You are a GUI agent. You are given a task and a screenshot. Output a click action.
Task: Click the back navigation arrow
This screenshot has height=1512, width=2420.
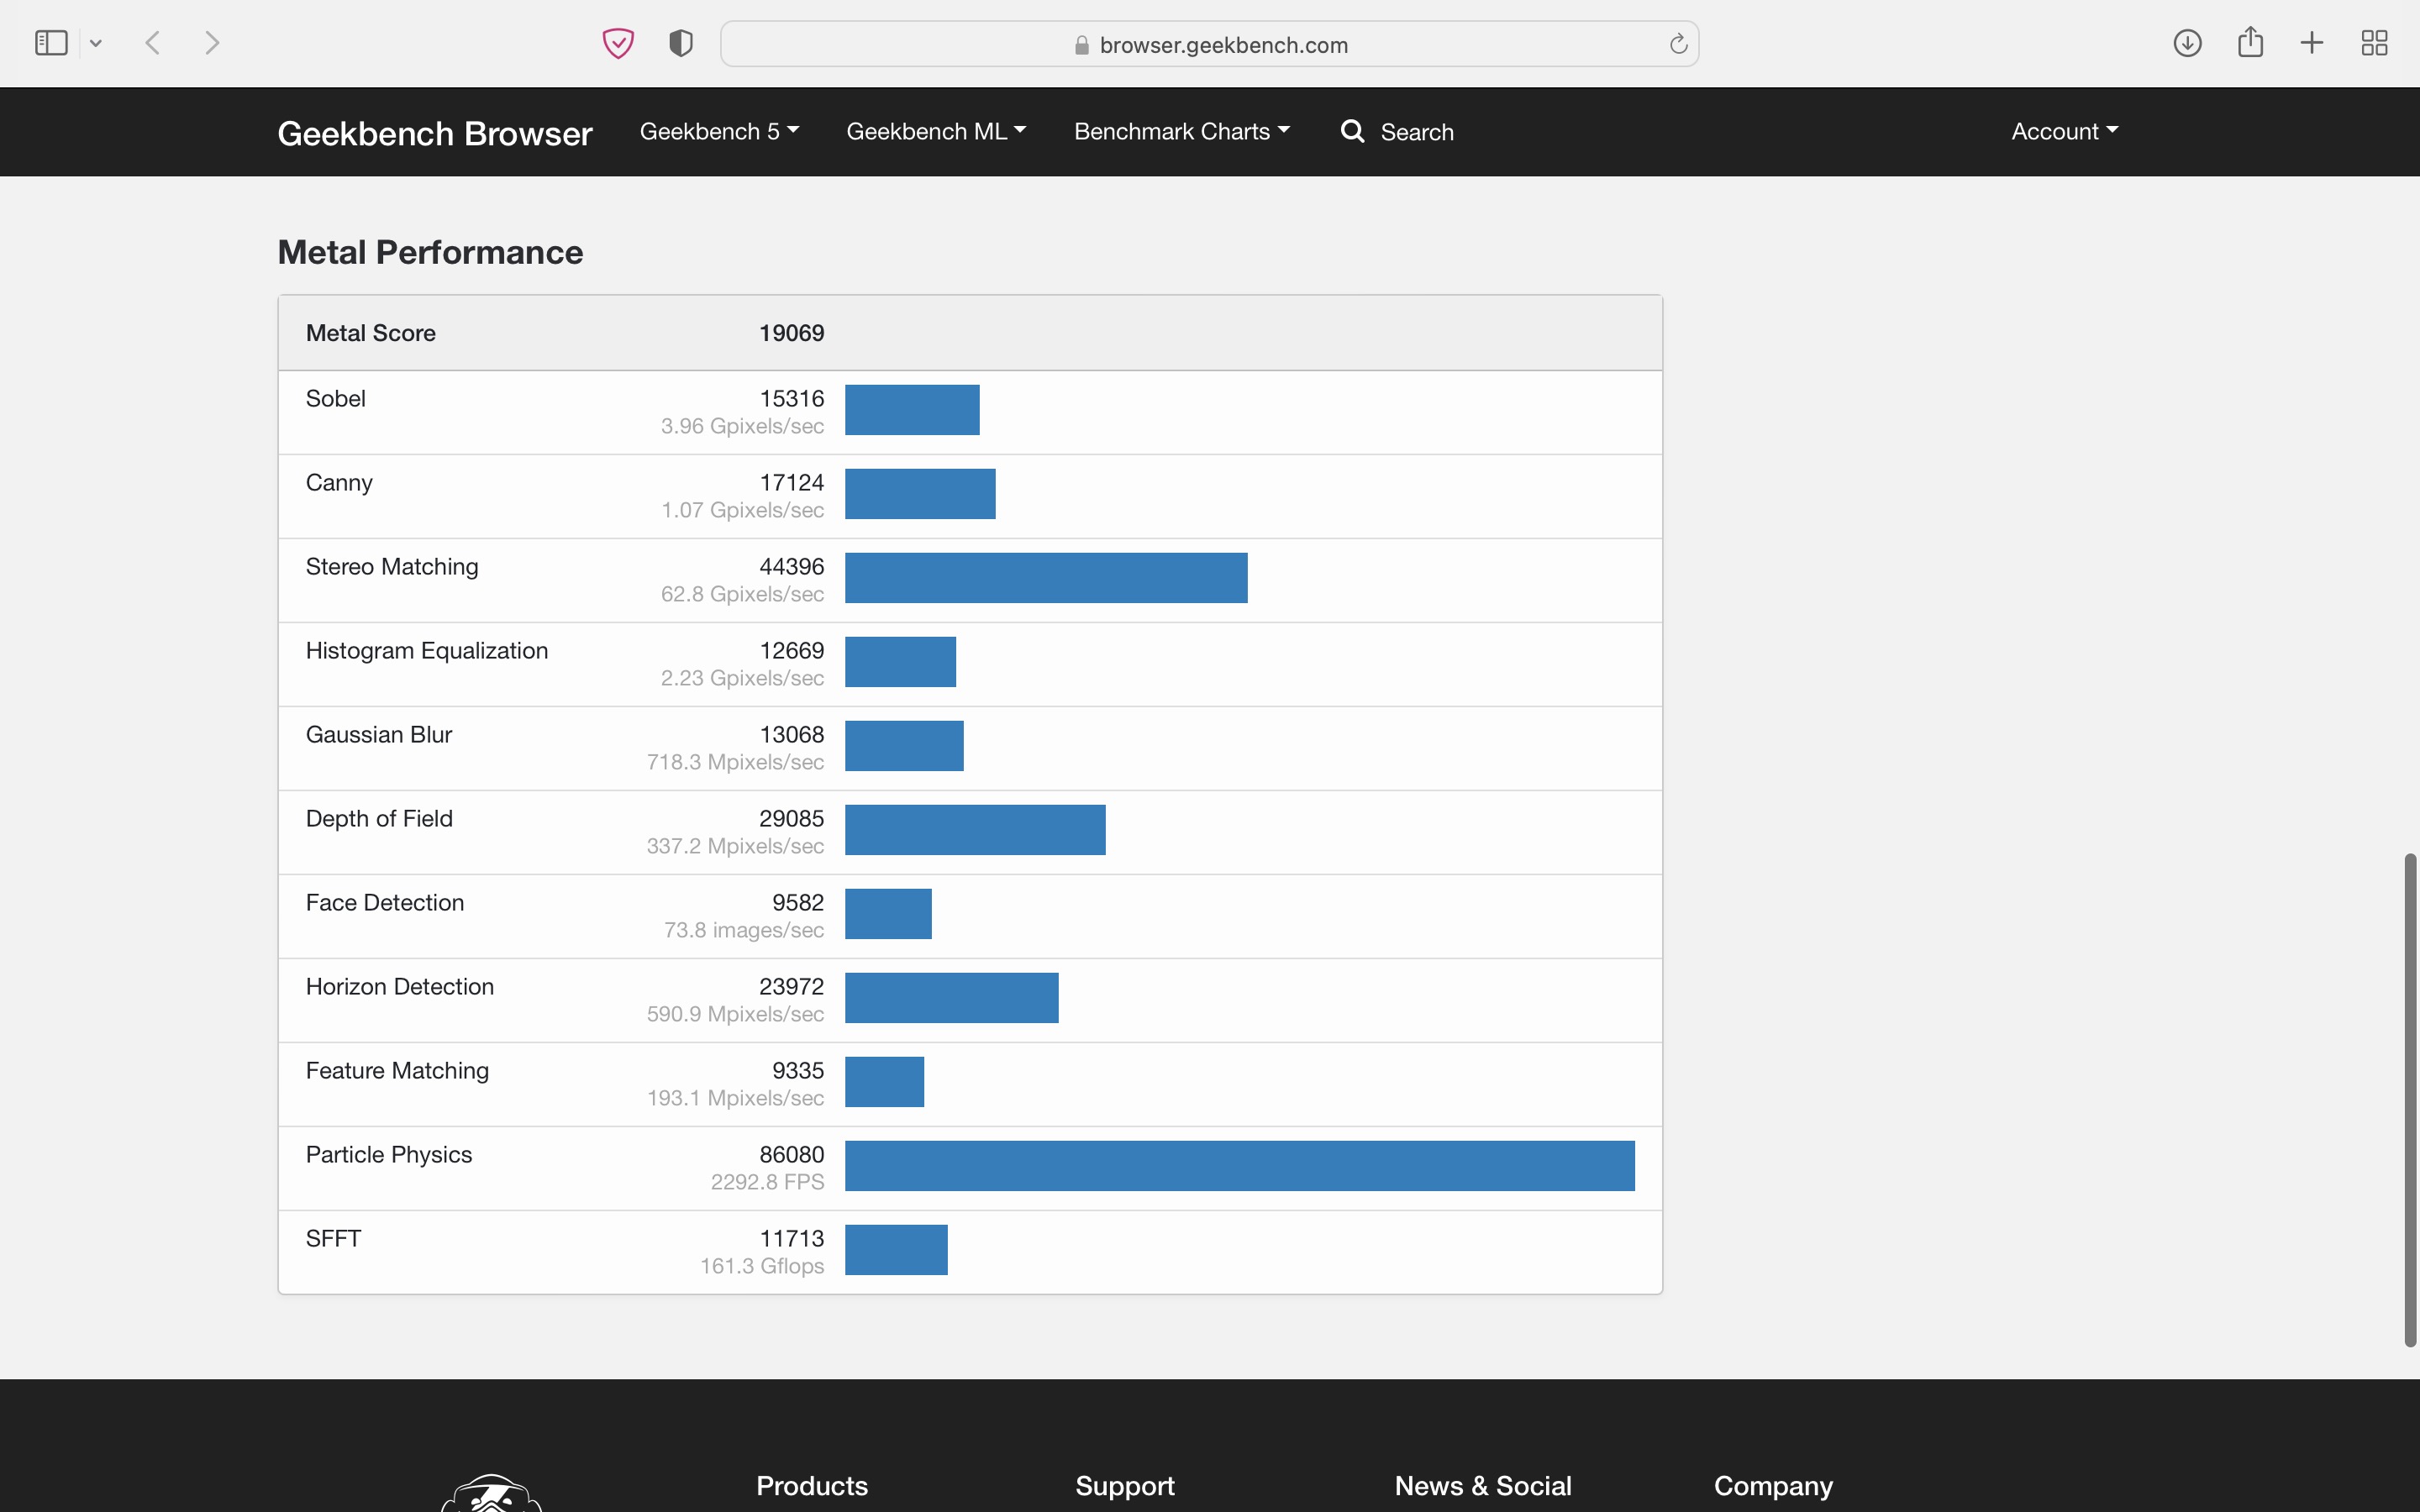coord(153,43)
